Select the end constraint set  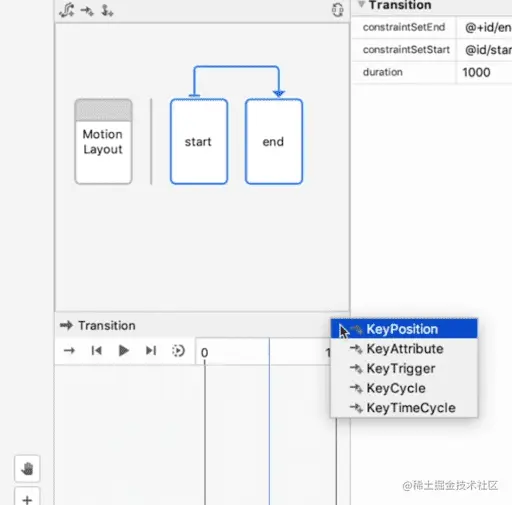click(274, 141)
